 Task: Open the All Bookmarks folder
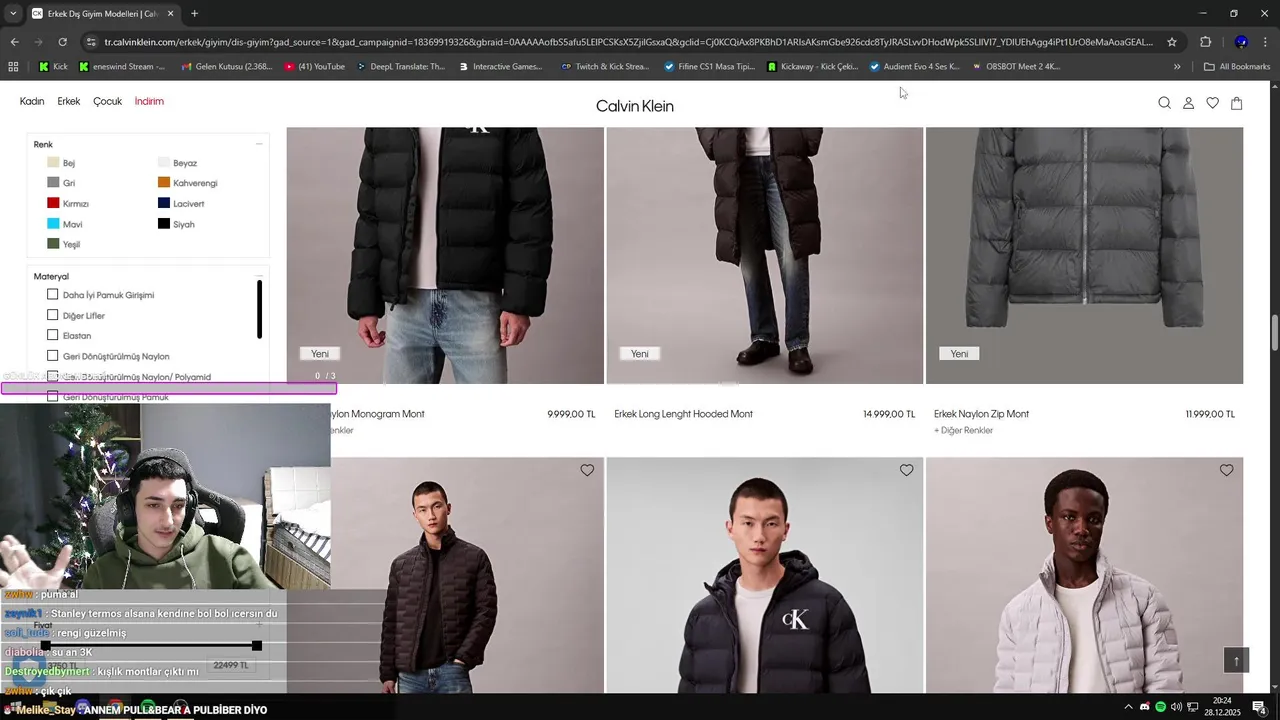click(1237, 67)
